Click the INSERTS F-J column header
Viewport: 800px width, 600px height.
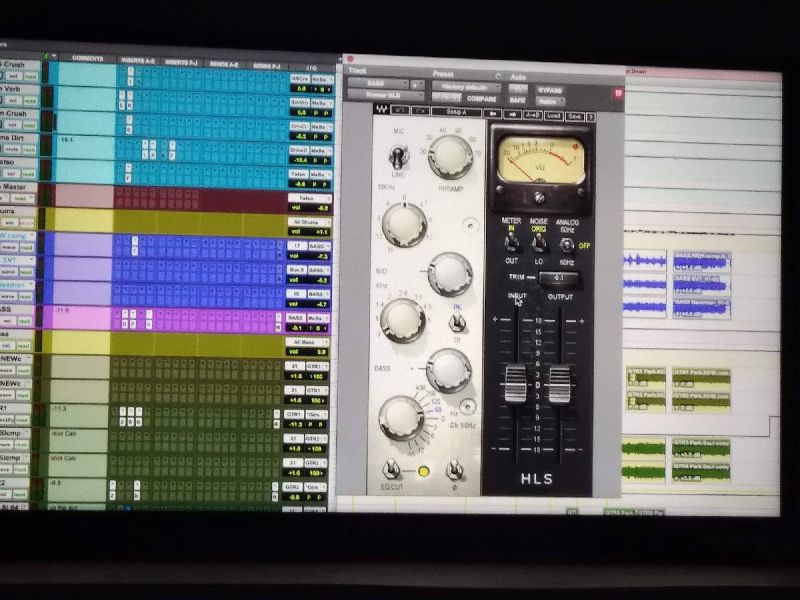coord(181,62)
